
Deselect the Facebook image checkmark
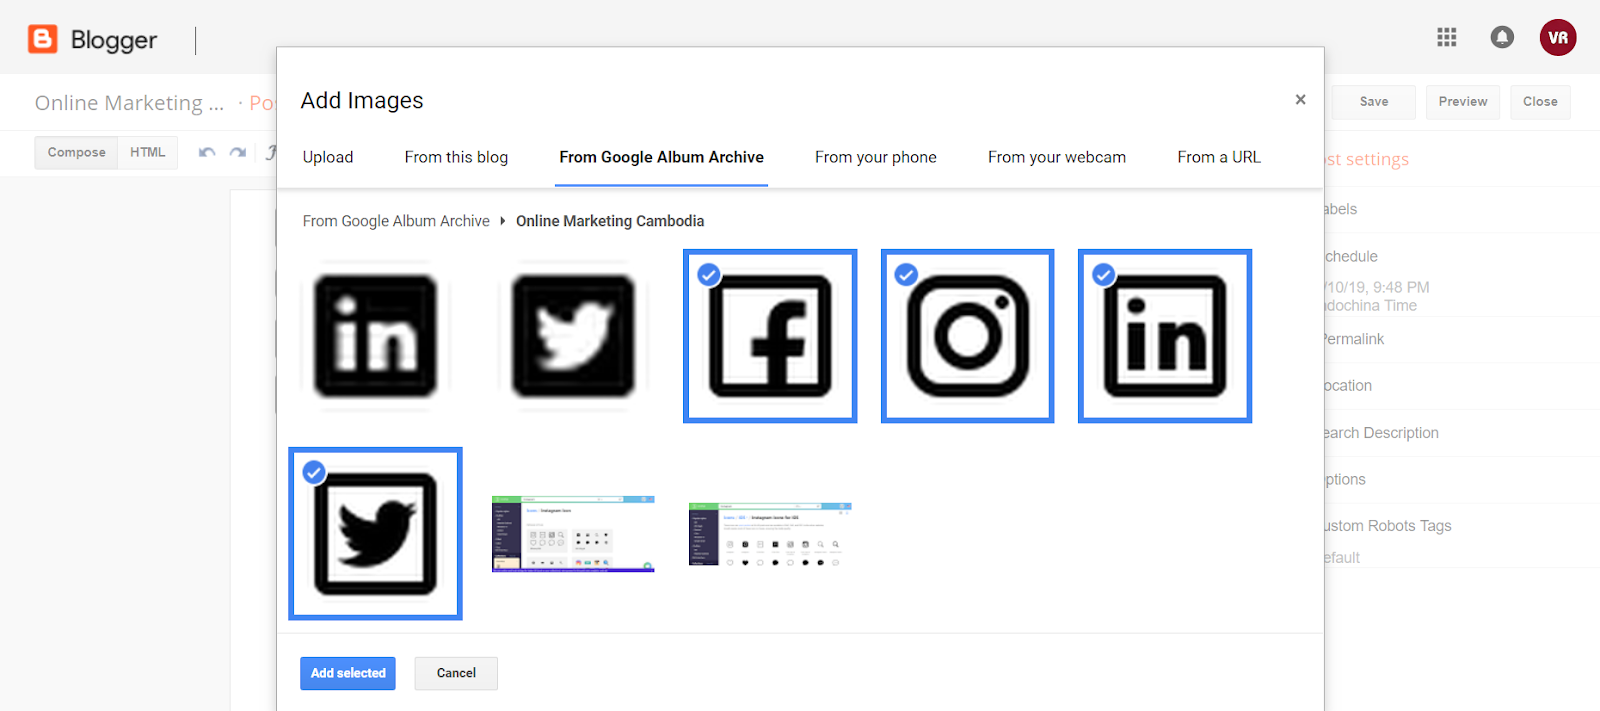click(x=708, y=274)
